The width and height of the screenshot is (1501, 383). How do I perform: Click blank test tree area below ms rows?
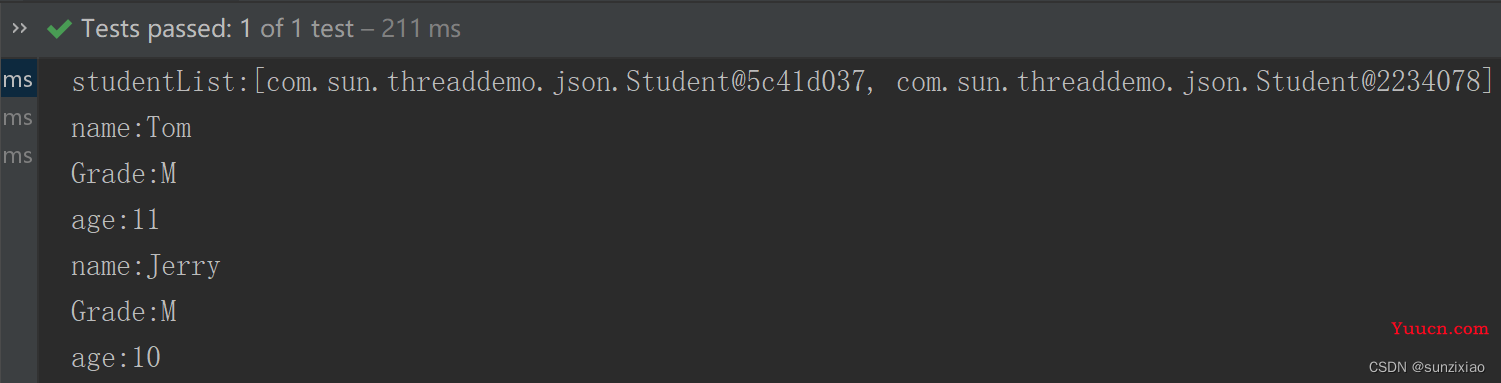click(x=18, y=280)
